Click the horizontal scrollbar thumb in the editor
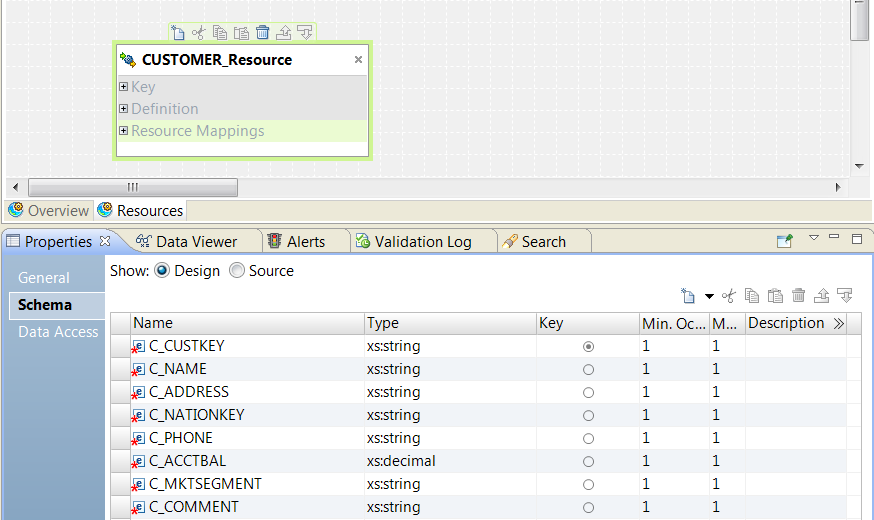Viewport: 874px width, 520px height. coord(132,187)
